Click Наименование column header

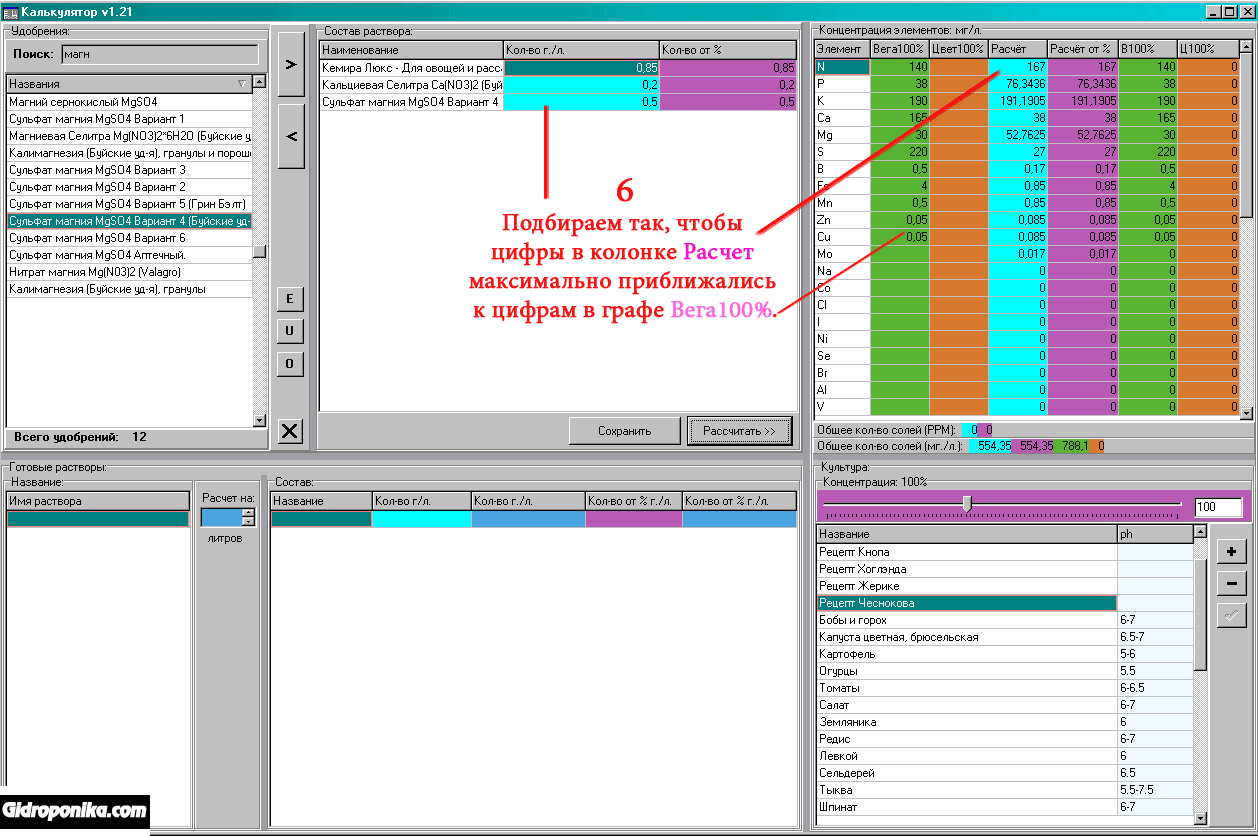click(412, 50)
